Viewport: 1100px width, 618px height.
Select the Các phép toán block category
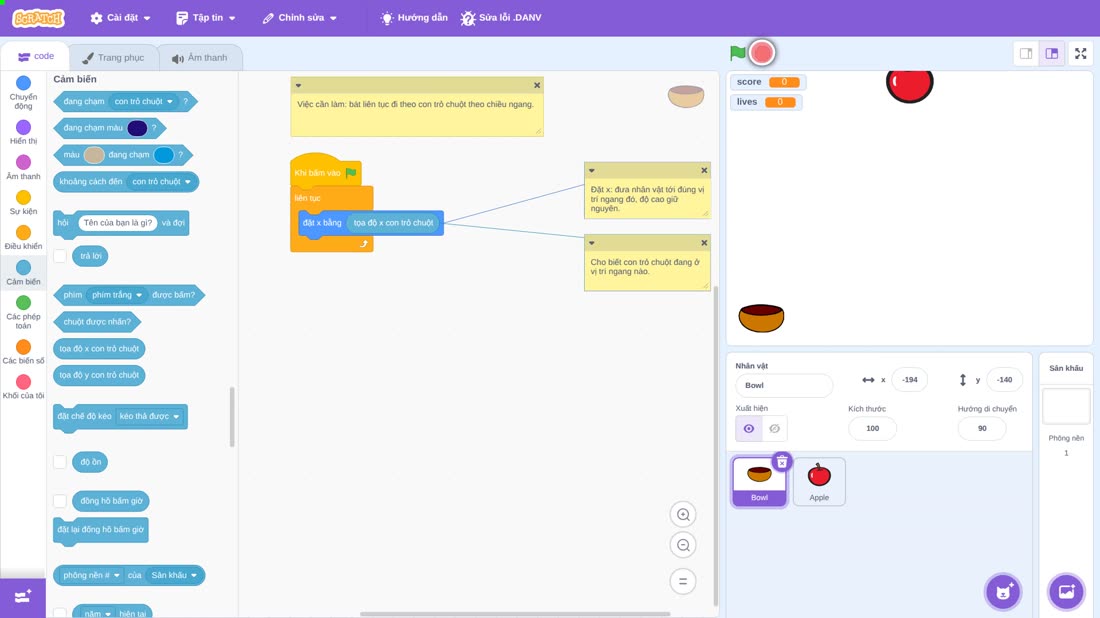23,312
